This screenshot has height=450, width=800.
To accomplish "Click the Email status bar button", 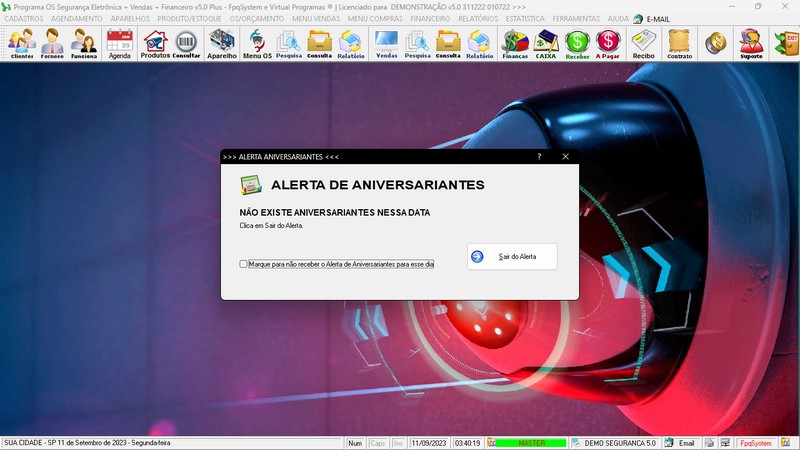I will [681, 443].
